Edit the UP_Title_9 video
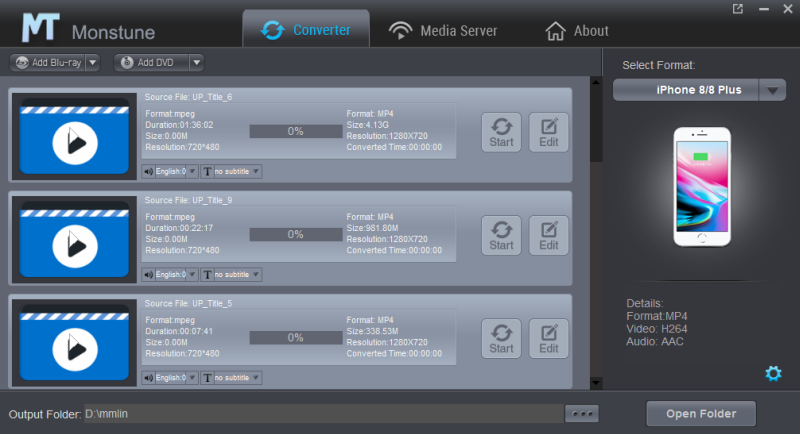 click(x=548, y=235)
